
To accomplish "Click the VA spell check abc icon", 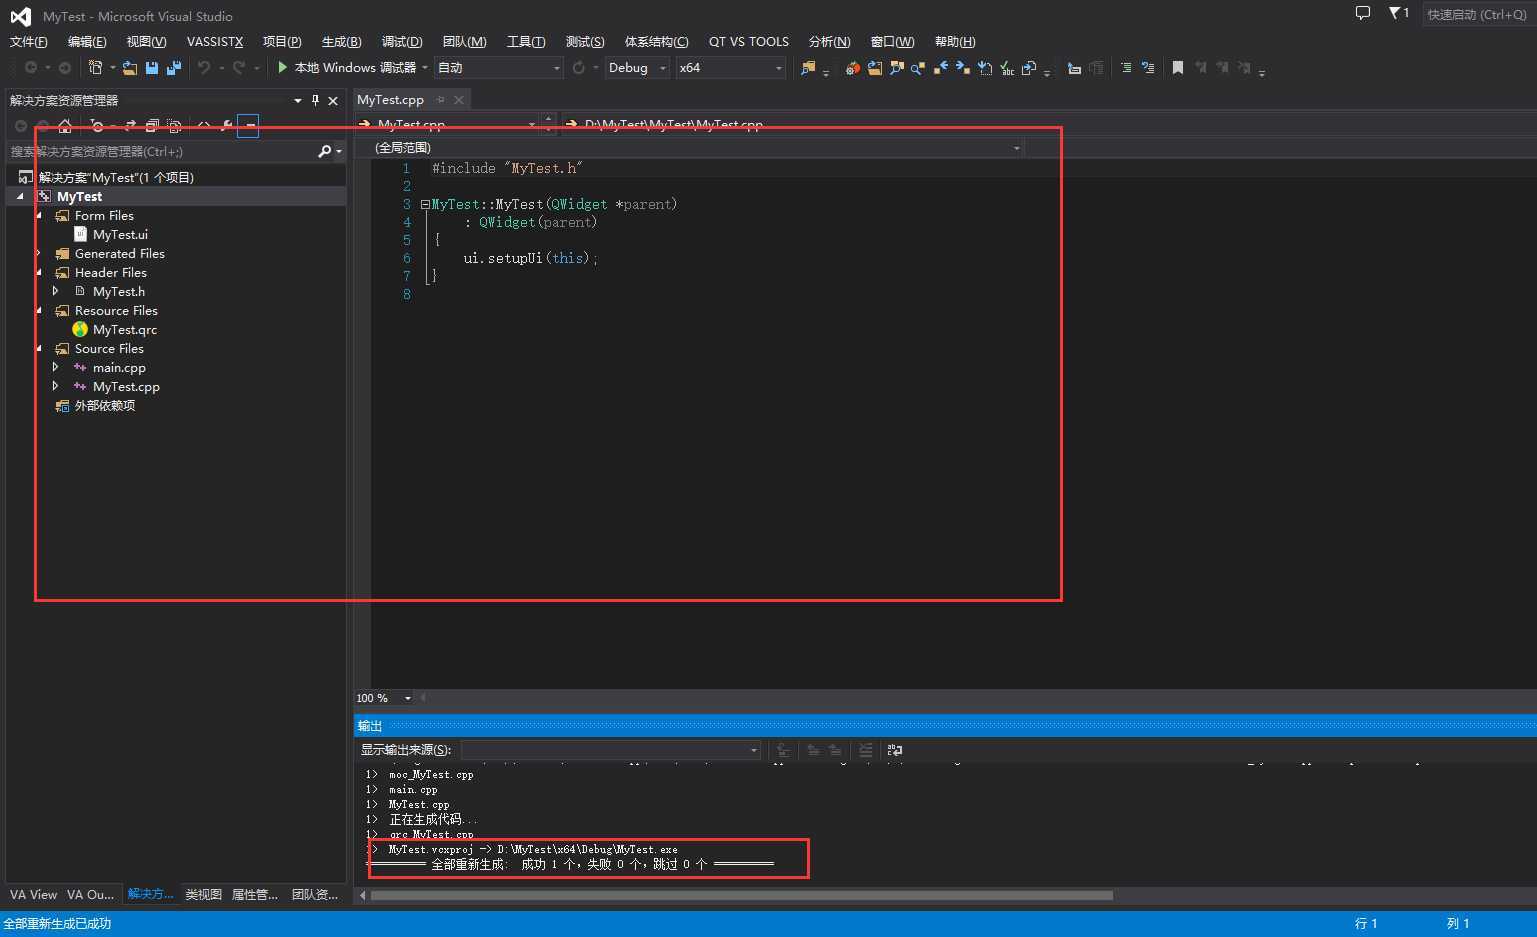I will click(x=1007, y=68).
